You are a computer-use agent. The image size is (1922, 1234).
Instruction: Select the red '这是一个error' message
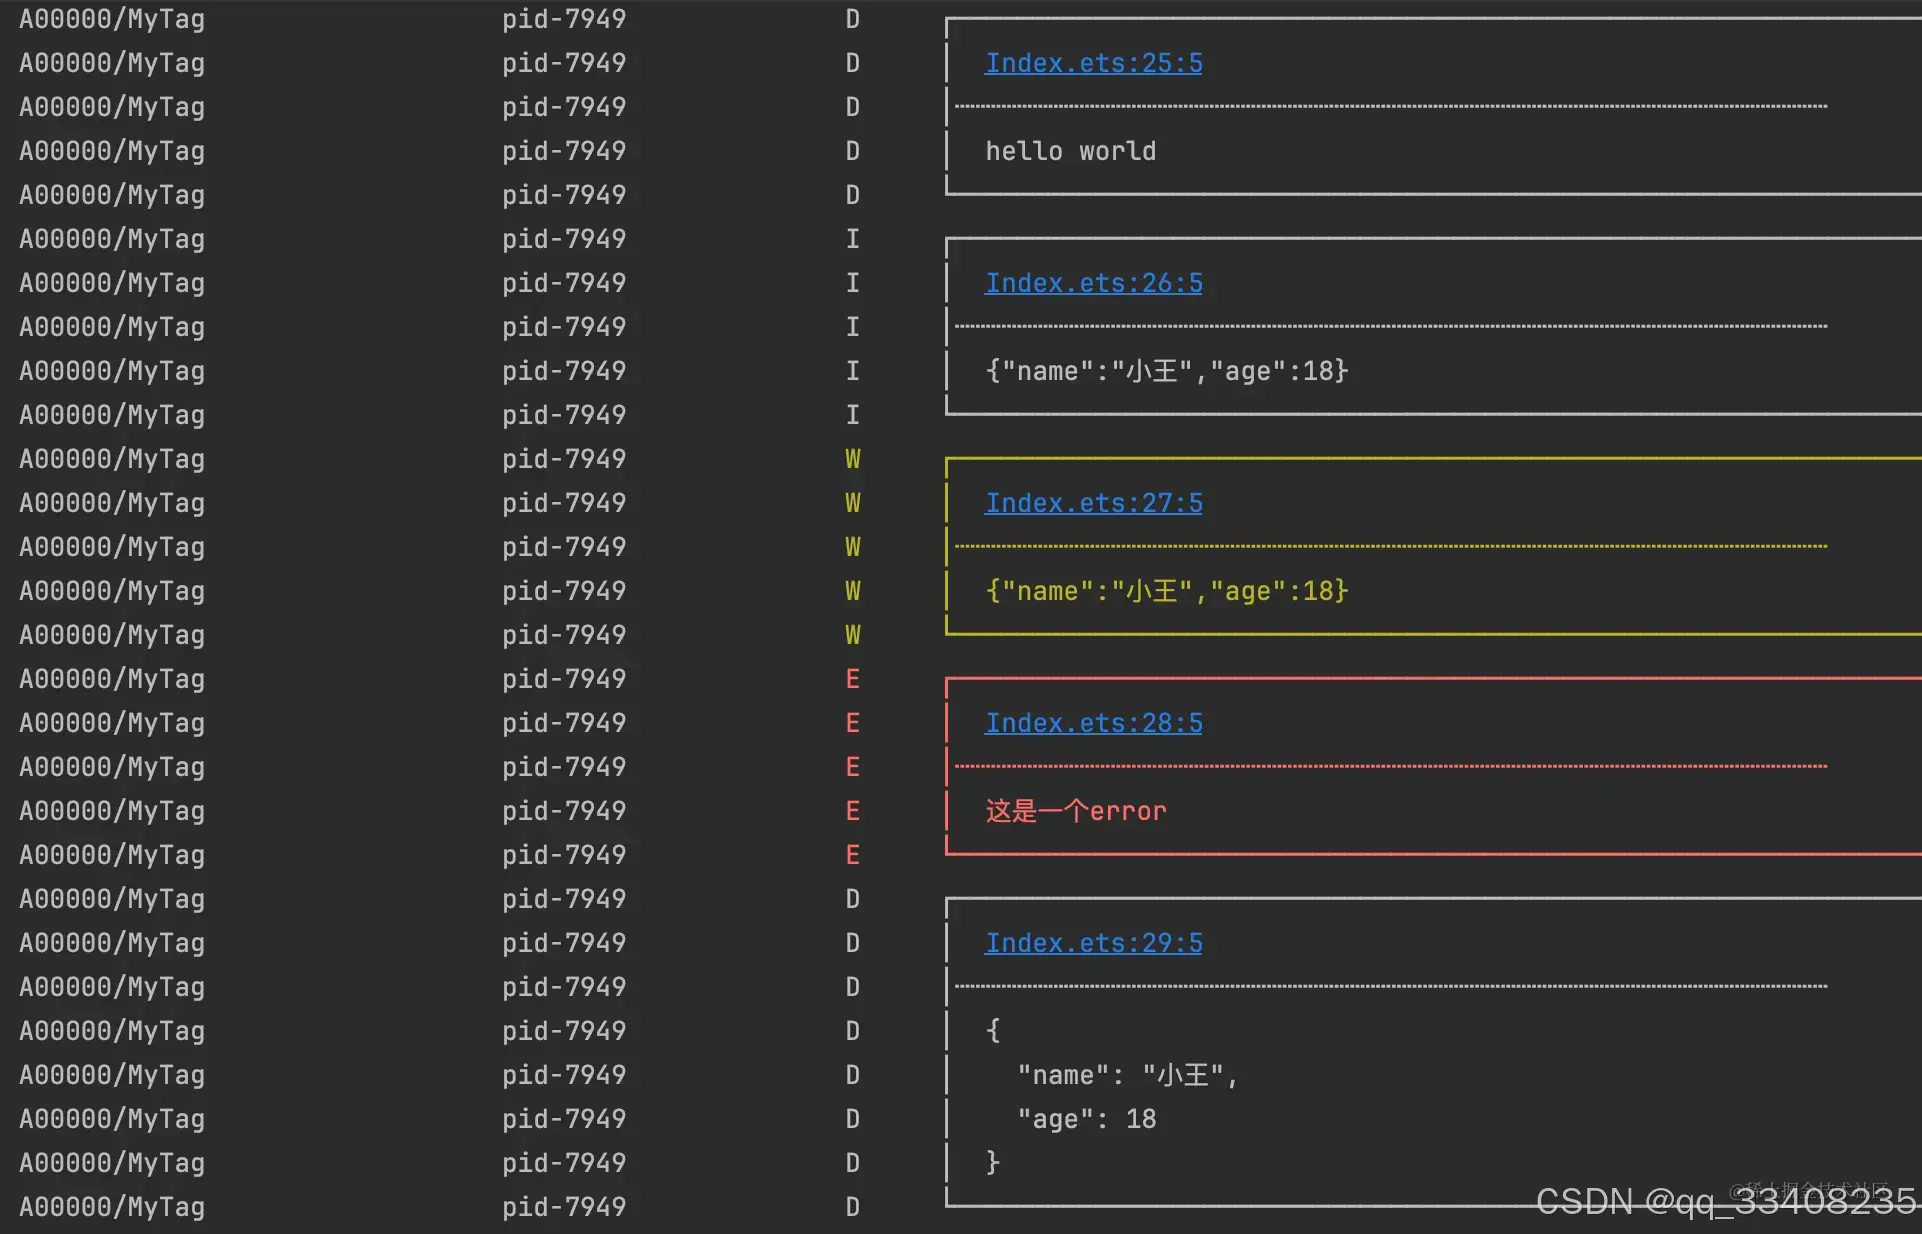[1076, 811]
